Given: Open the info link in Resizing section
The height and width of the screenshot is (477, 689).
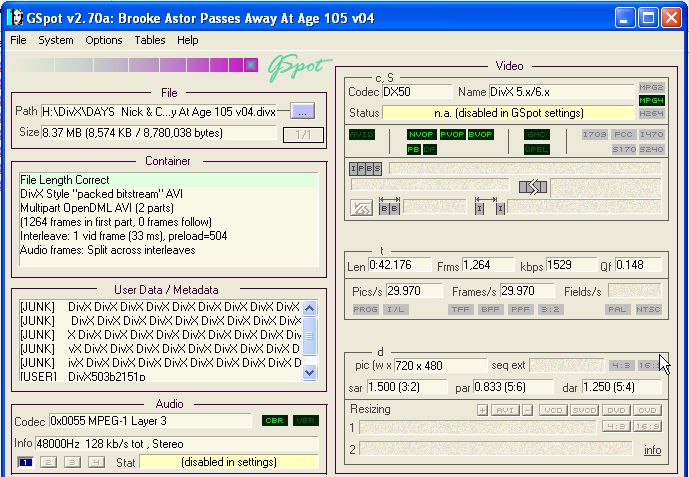Looking at the screenshot, I should coord(653,450).
